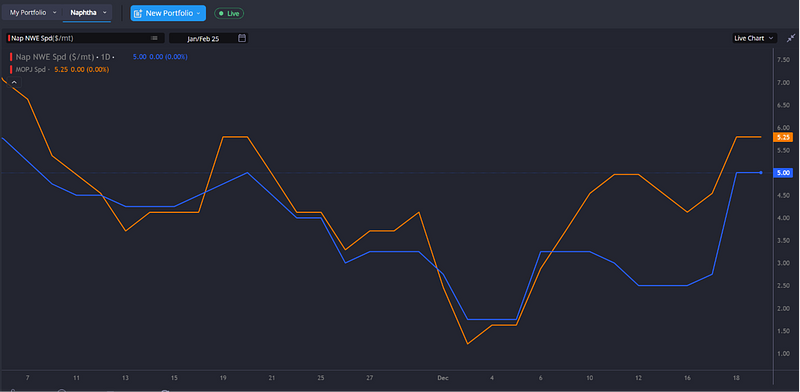The image size is (800, 392).
Task: Click the blue 5.00 price axis label
Action: click(783, 173)
